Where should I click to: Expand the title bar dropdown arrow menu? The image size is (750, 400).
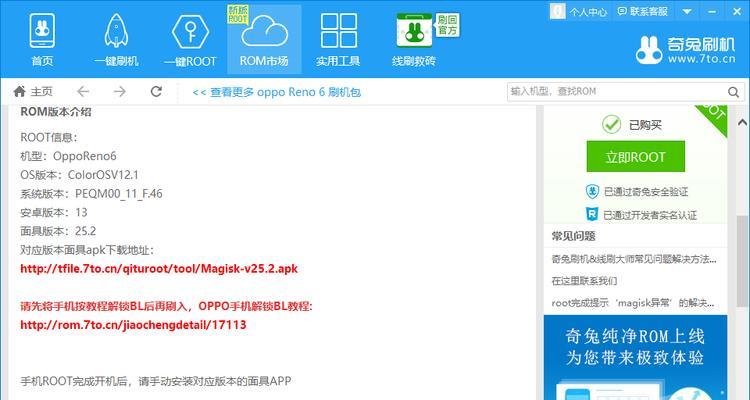coord(686,11)
